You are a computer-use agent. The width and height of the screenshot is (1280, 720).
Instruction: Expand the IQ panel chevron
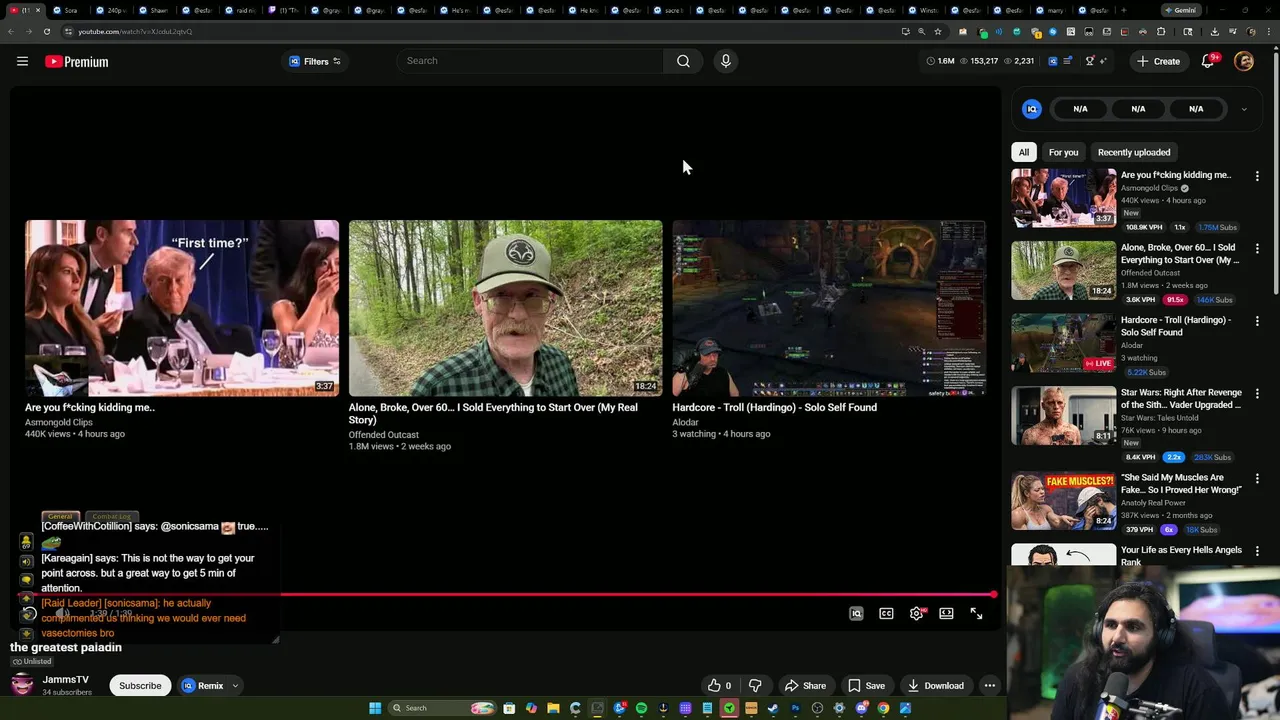point(1244,109)
